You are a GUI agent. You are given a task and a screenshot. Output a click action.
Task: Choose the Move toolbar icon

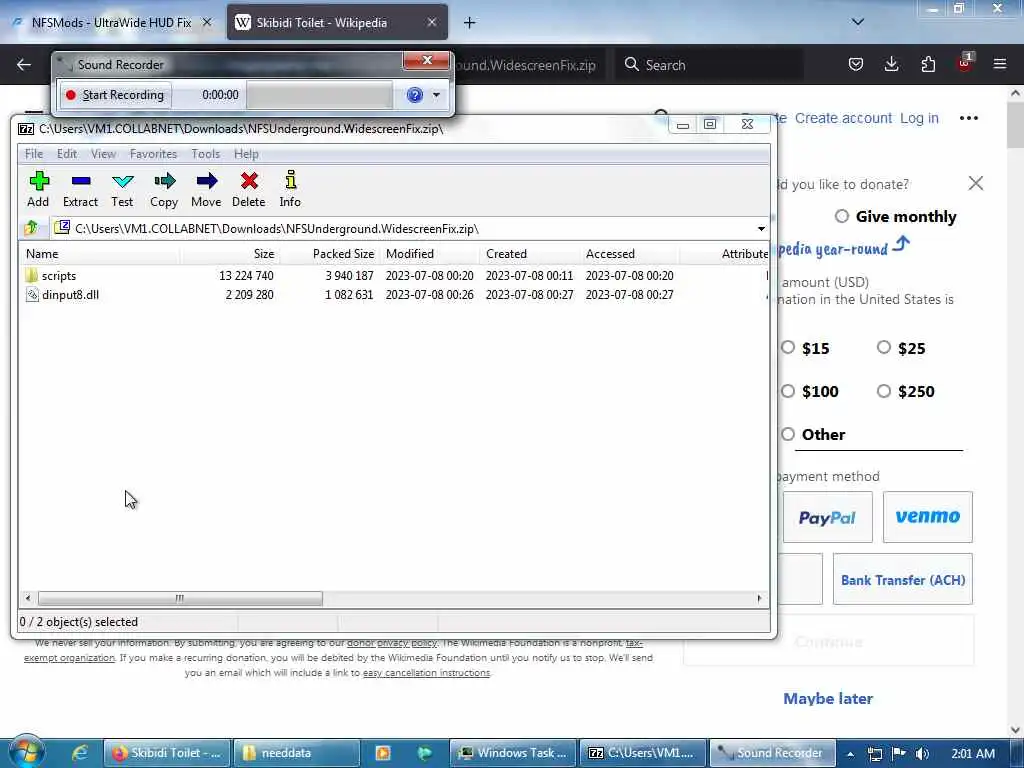(x=206, y=189)
